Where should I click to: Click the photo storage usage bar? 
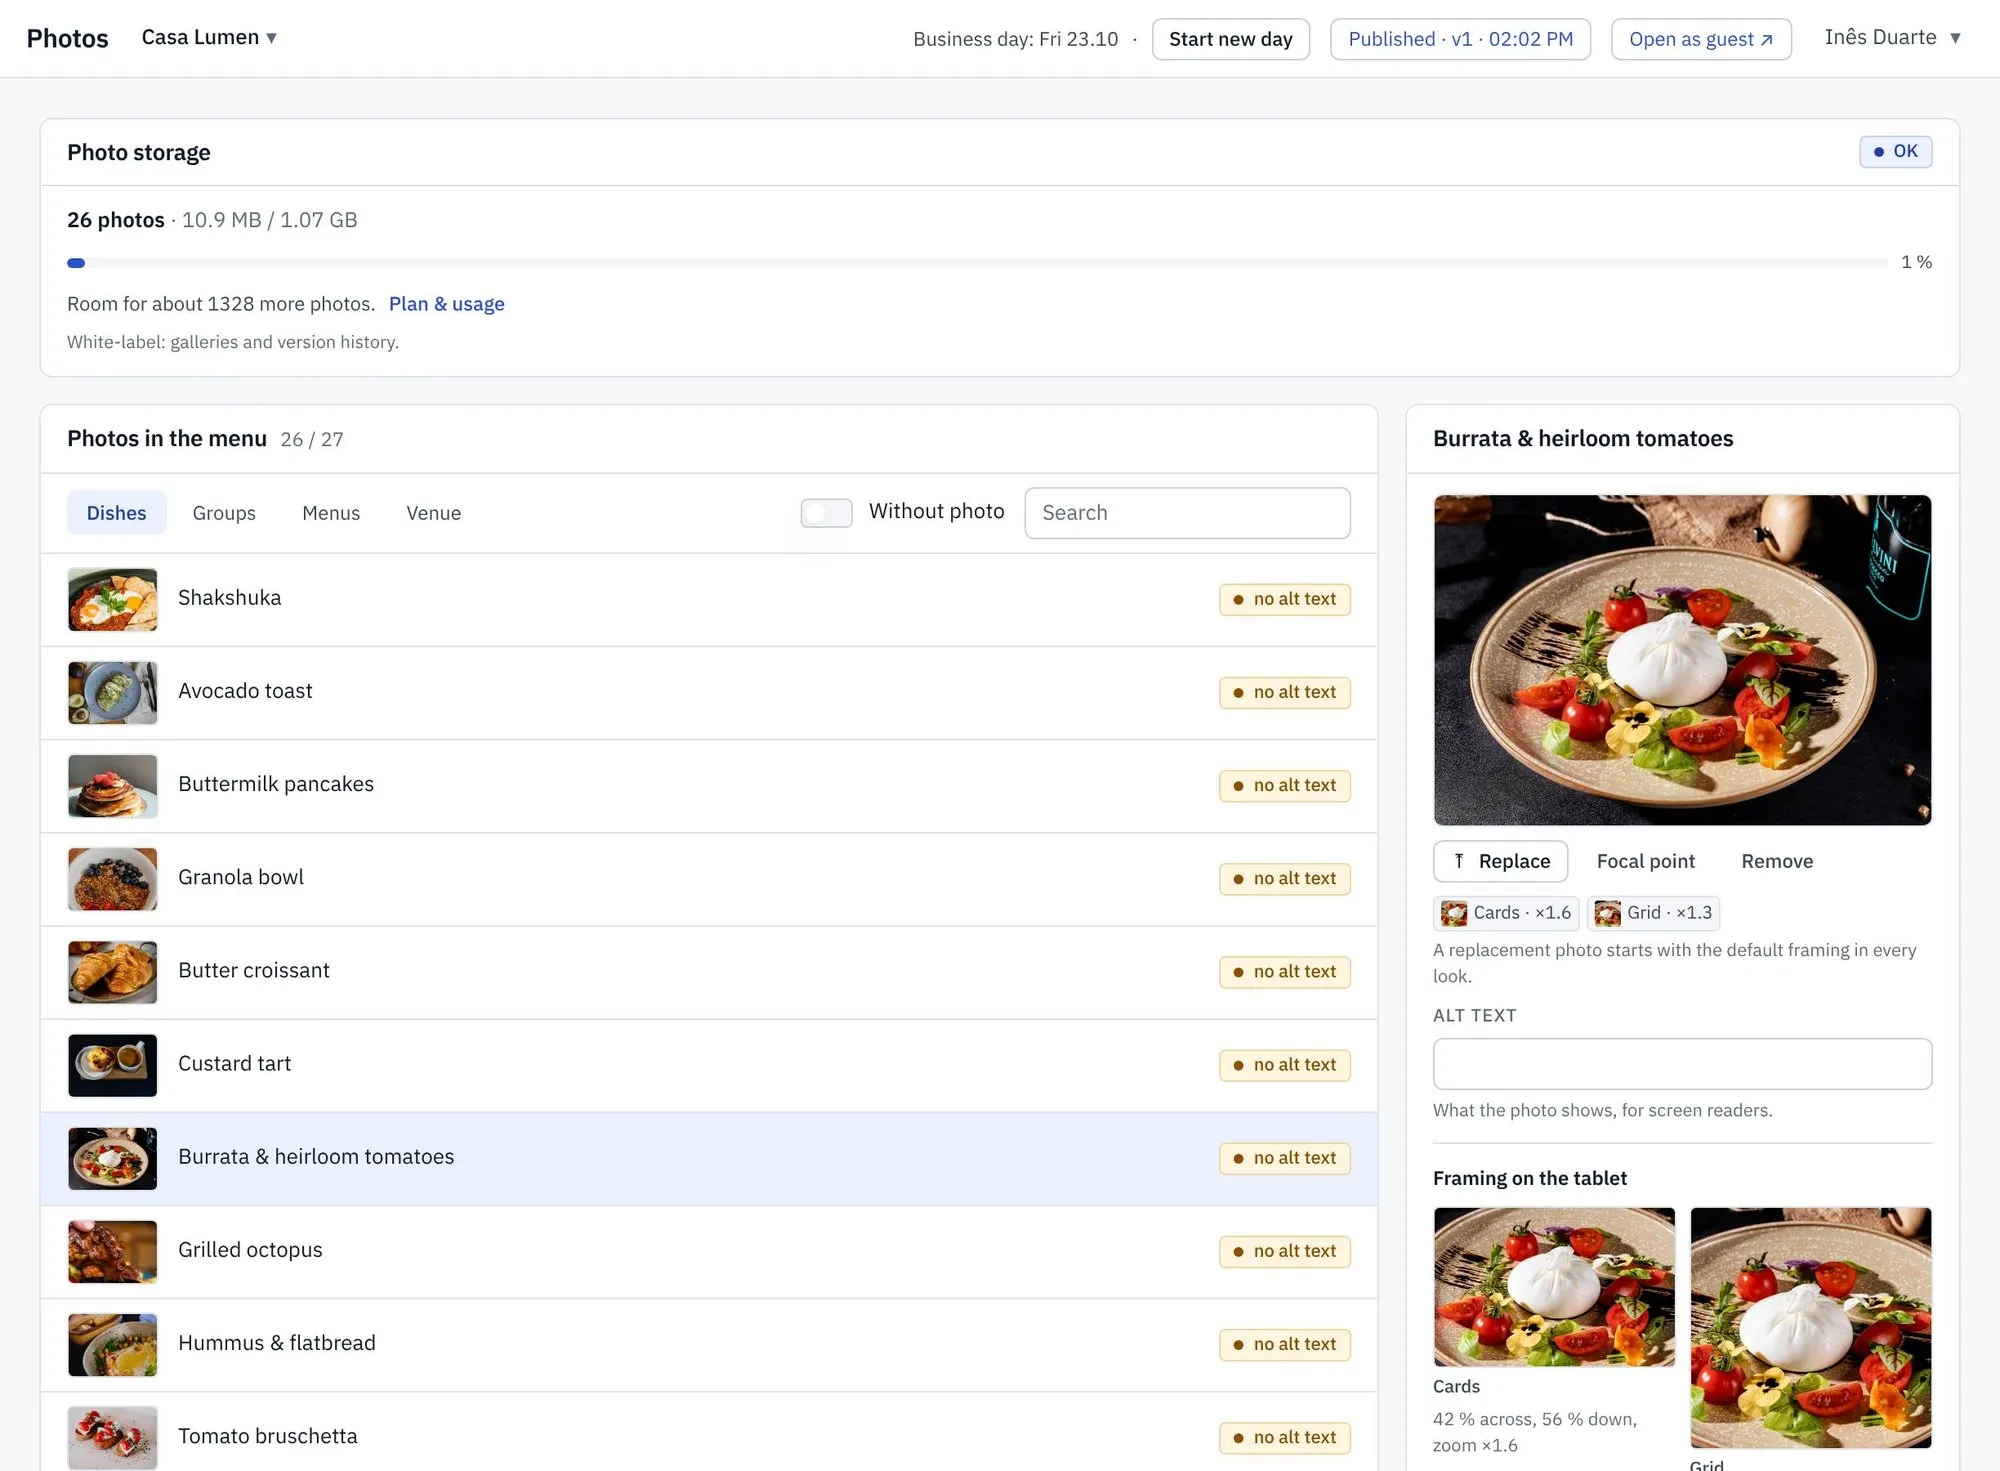[977, 263]
